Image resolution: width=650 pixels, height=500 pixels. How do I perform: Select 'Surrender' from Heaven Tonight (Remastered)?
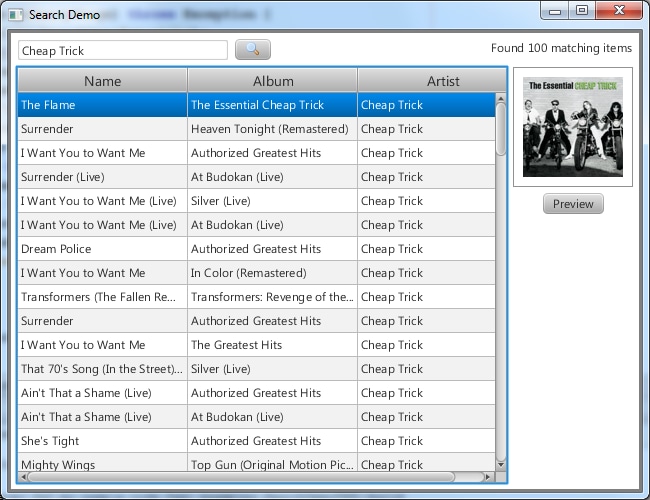point(256,129)
